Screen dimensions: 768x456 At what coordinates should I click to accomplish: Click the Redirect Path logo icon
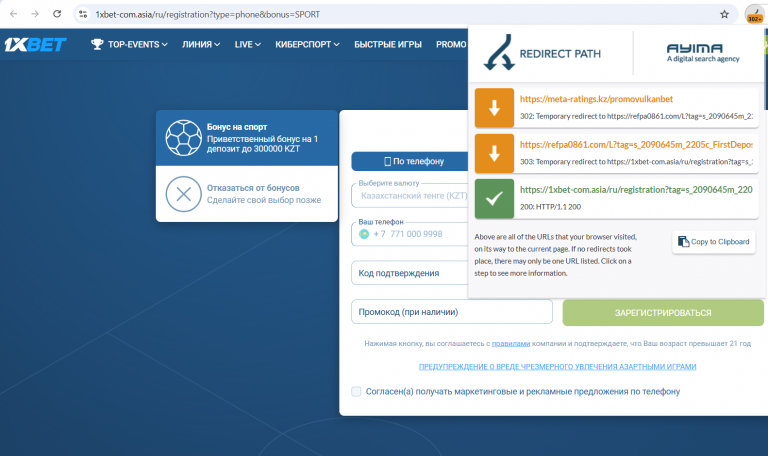pos(499,52)
